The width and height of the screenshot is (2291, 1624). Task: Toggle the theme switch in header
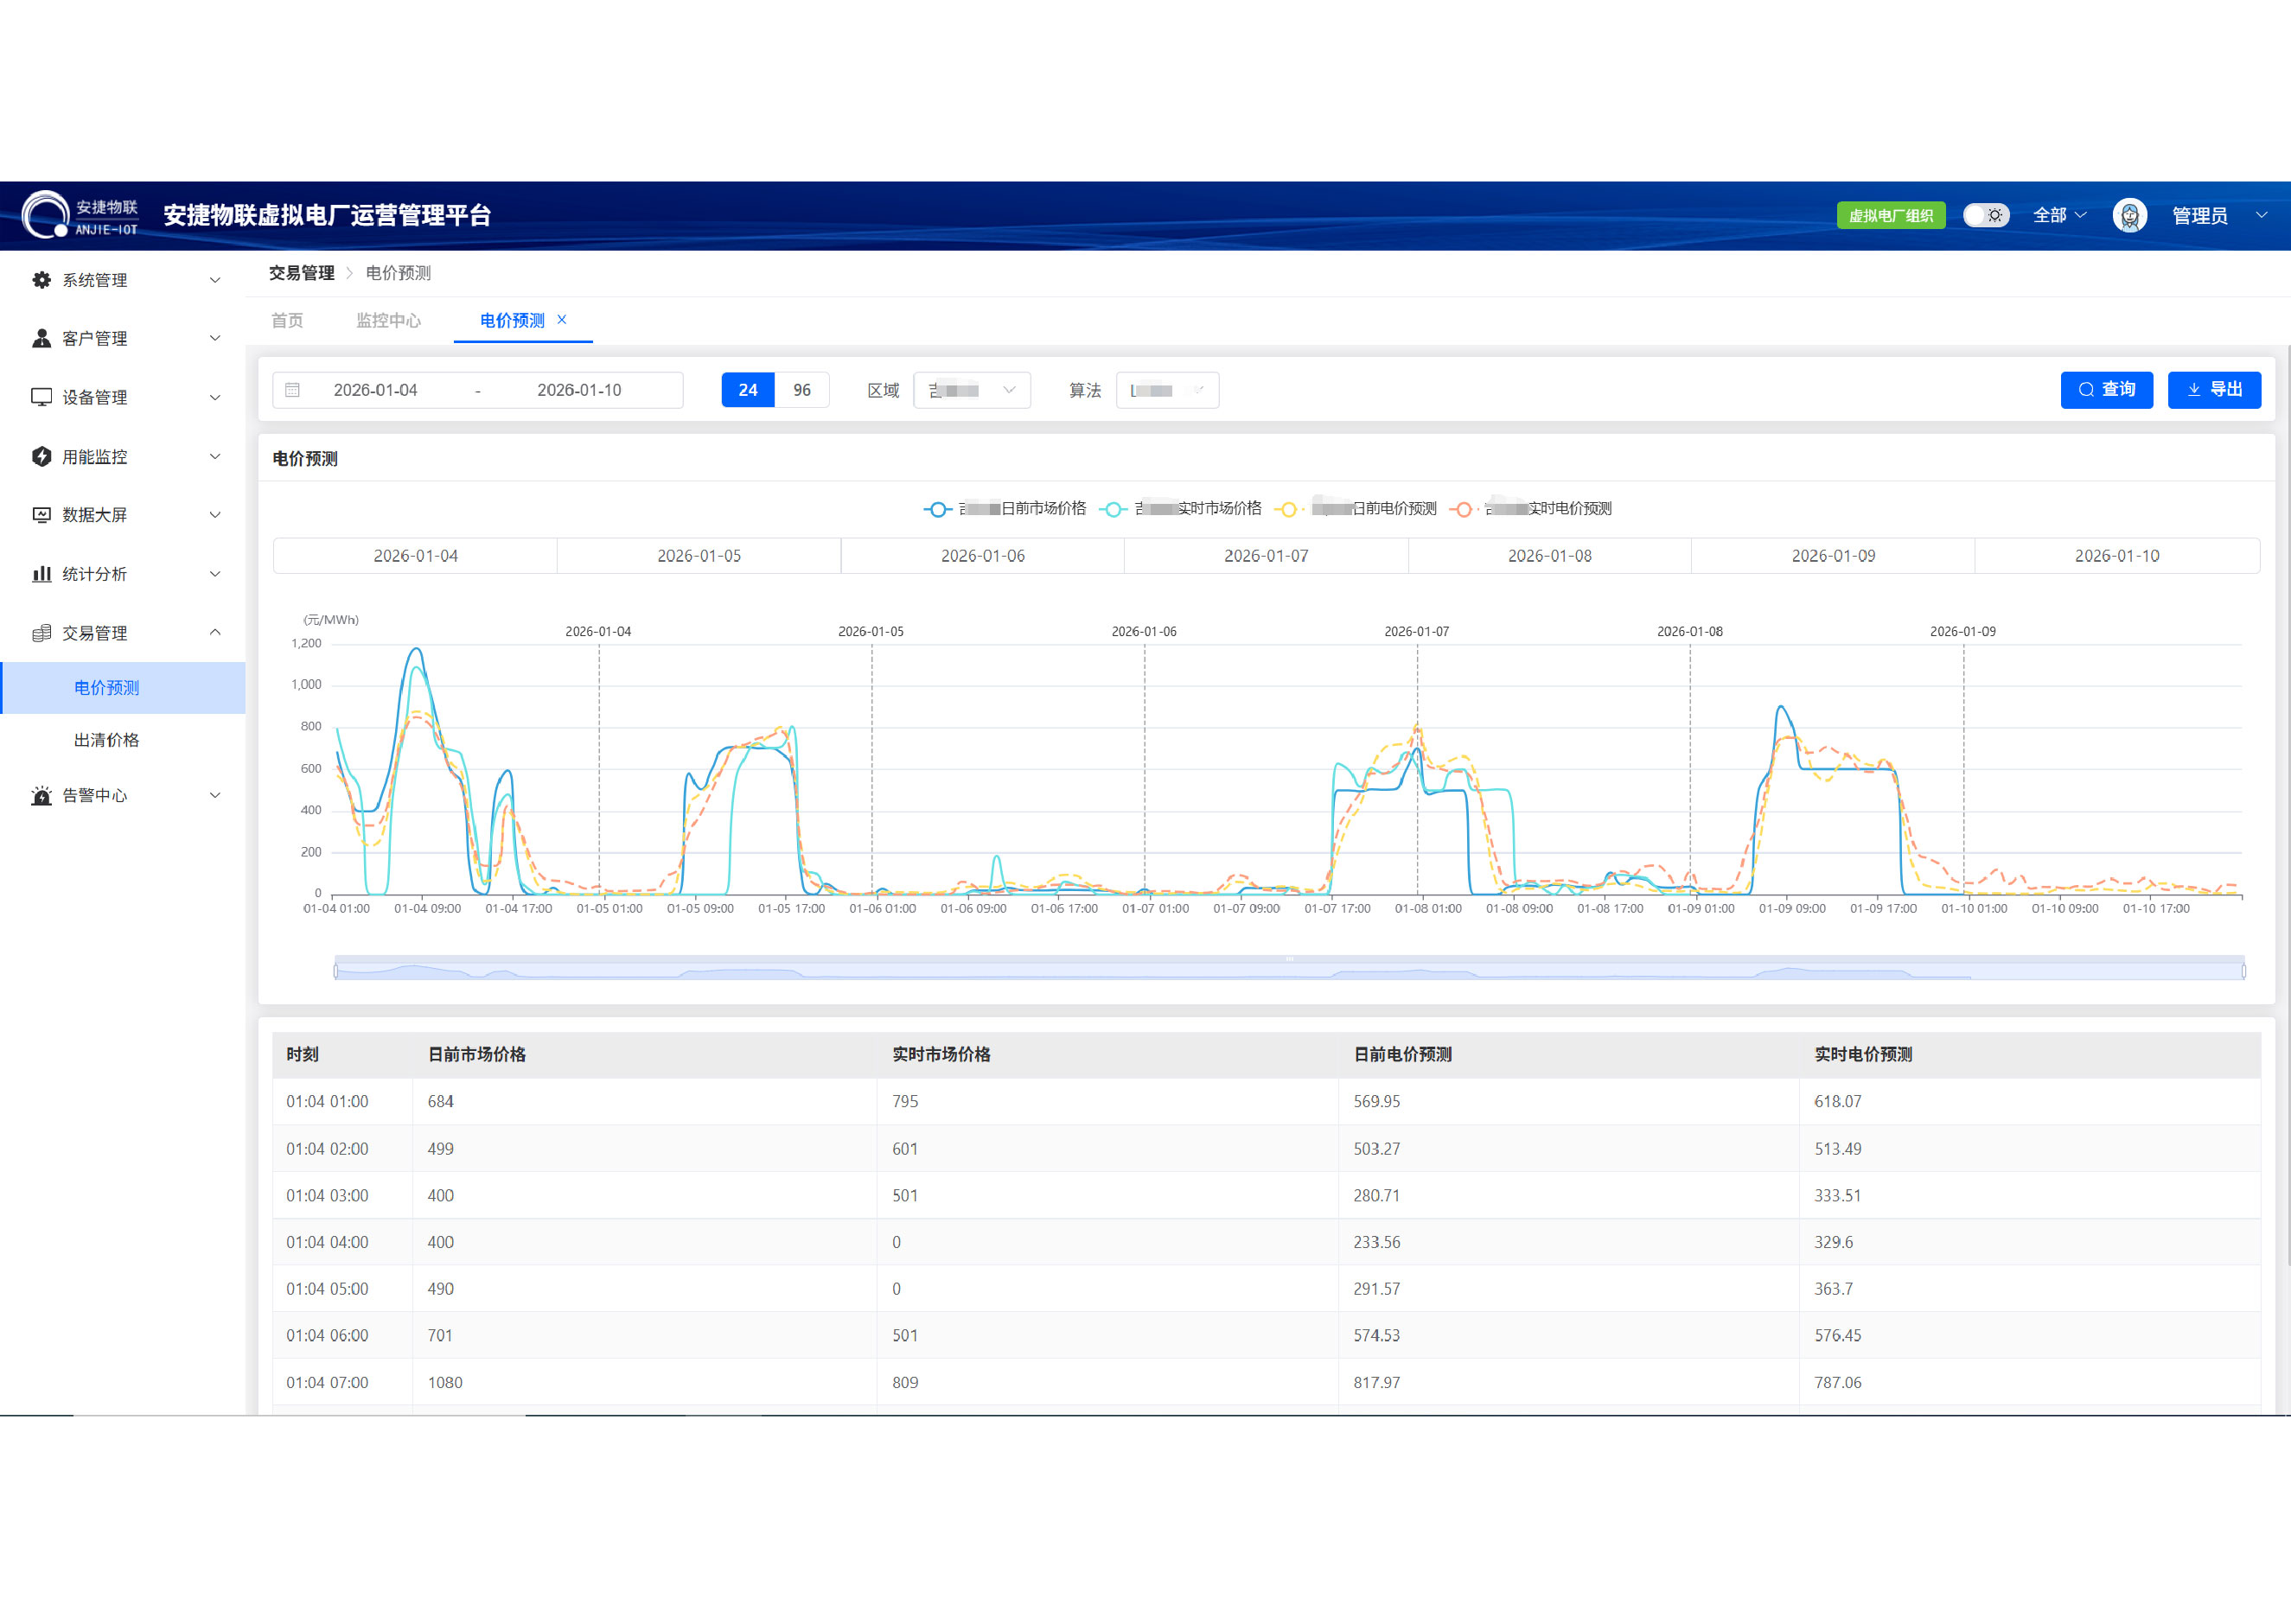tap(1984, 215)
